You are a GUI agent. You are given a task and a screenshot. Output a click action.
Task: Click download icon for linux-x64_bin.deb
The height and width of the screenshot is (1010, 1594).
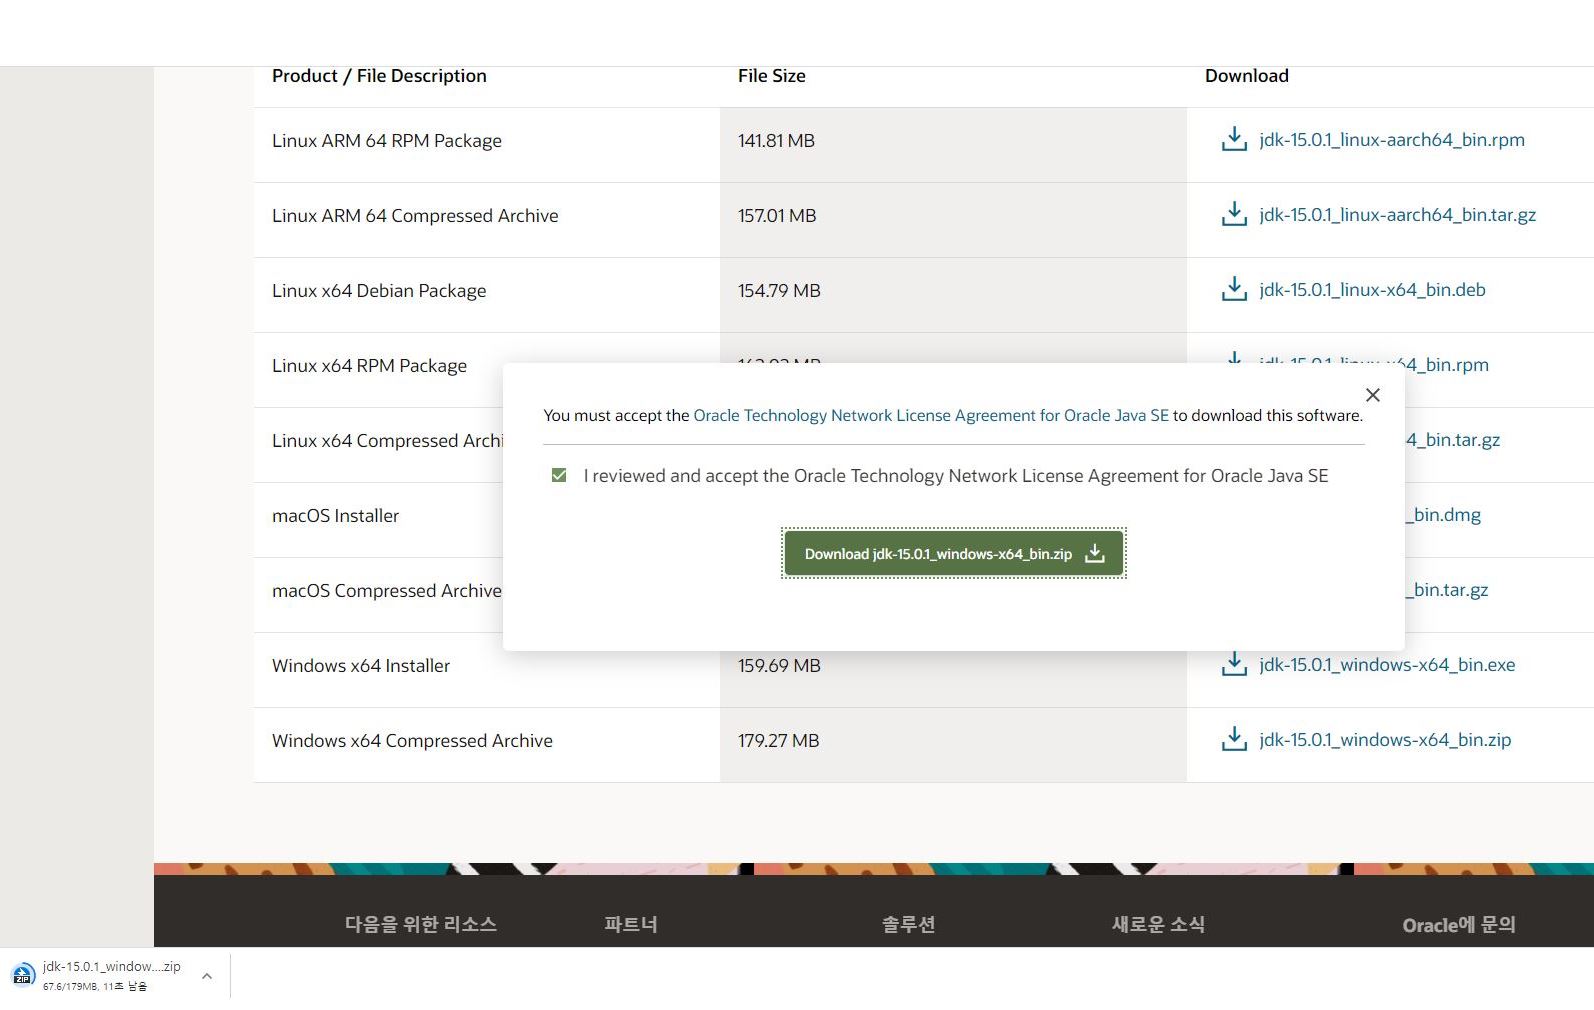[x=1234, y=289]
